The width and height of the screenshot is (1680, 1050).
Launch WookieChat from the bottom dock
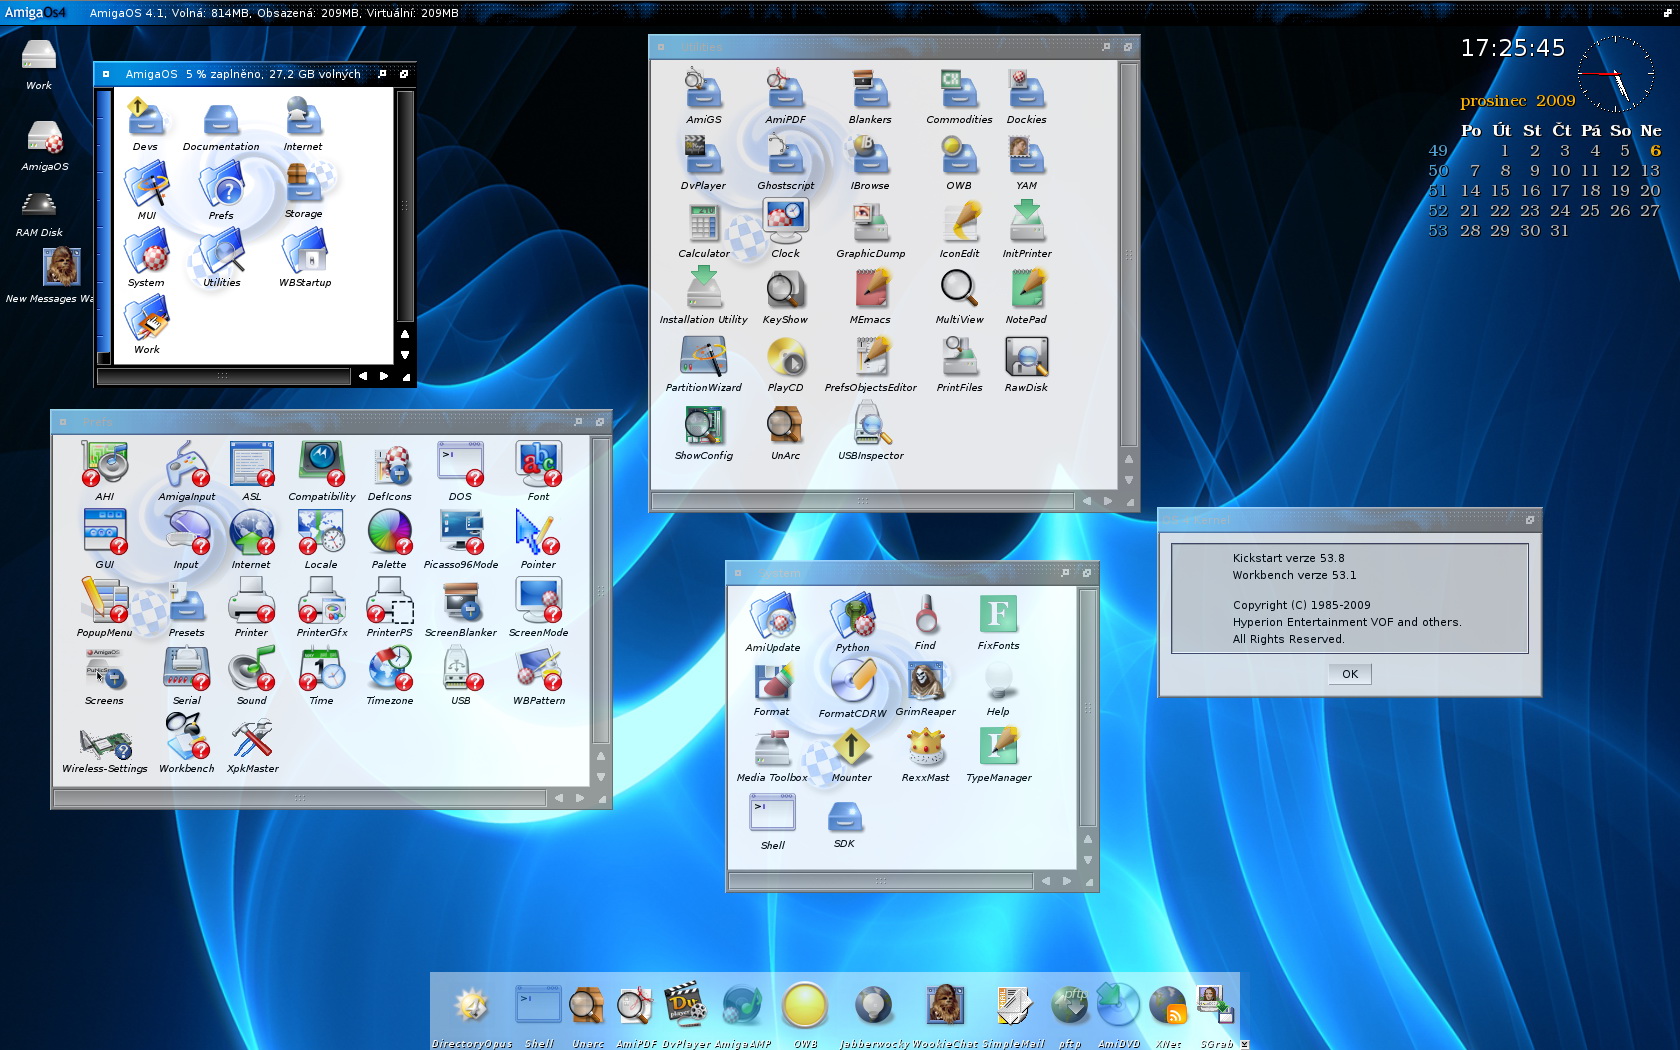click(944, 1006)
